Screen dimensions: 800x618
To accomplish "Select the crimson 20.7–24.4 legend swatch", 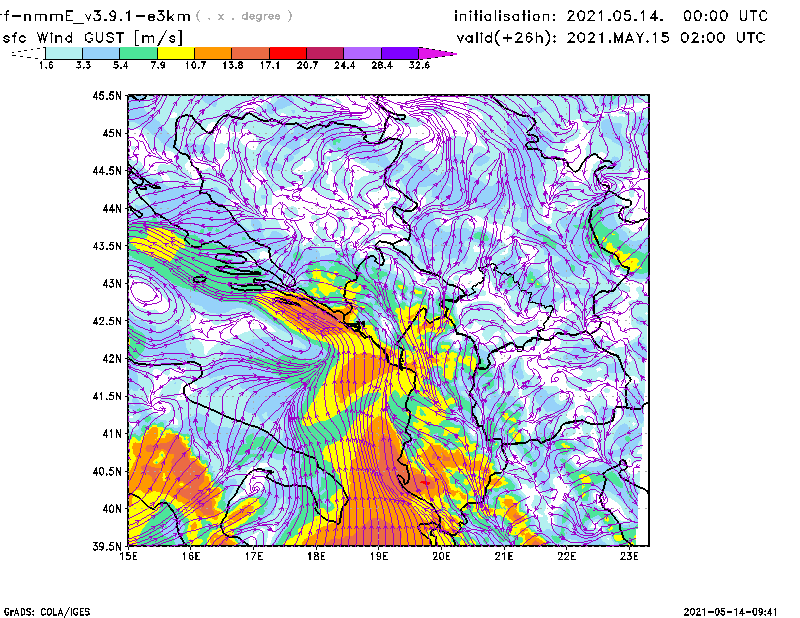I will pyautogui.click(x=325, y=53).
